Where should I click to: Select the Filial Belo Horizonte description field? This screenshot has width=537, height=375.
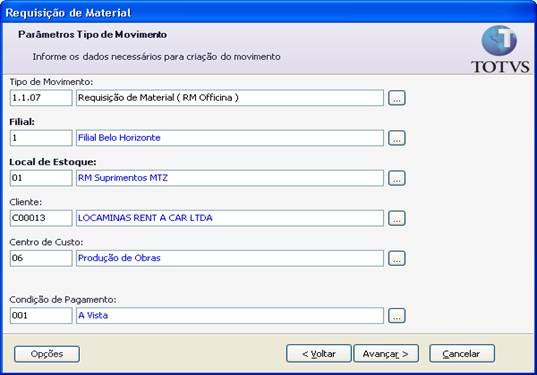[229, 138]
